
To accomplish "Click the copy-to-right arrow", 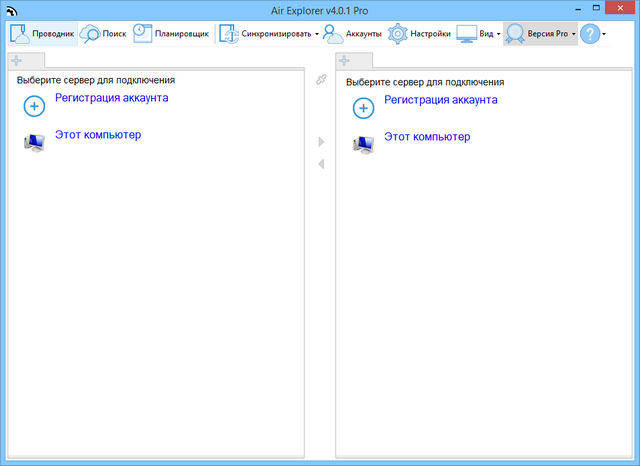I will 321,142.
